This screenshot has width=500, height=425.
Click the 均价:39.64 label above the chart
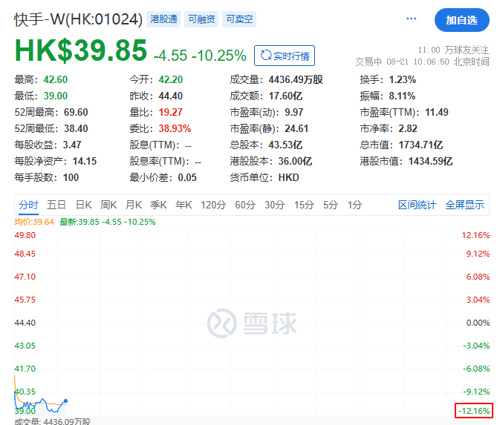tap(34, 222)
